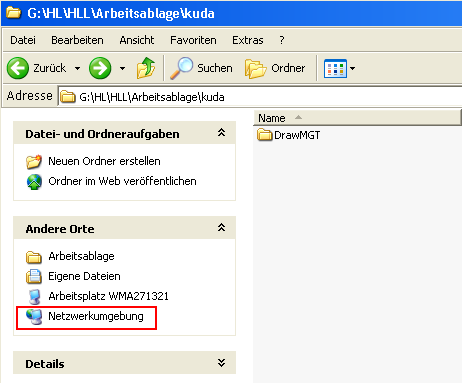Click Neuen Ordner erstellen link
462x383 pixels.
pos(104,161)
